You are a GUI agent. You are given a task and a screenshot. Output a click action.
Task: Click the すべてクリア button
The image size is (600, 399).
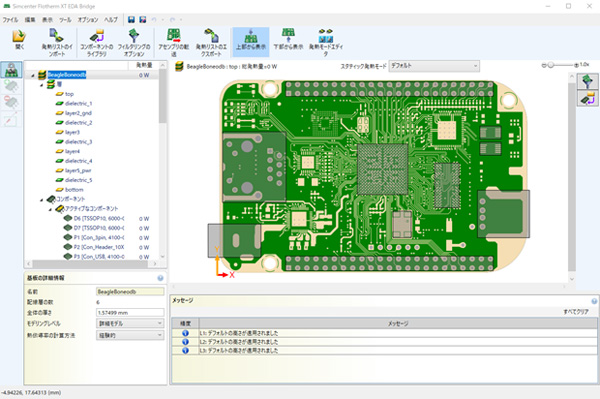pyautogui.click(x=576, y=312)
